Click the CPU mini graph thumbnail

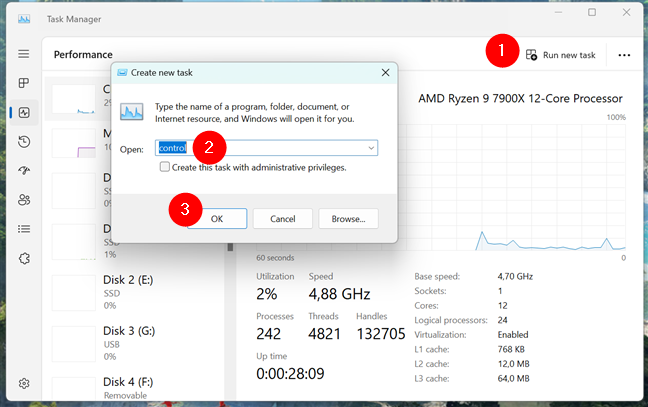pyautogui.click(x=74, y=99)
